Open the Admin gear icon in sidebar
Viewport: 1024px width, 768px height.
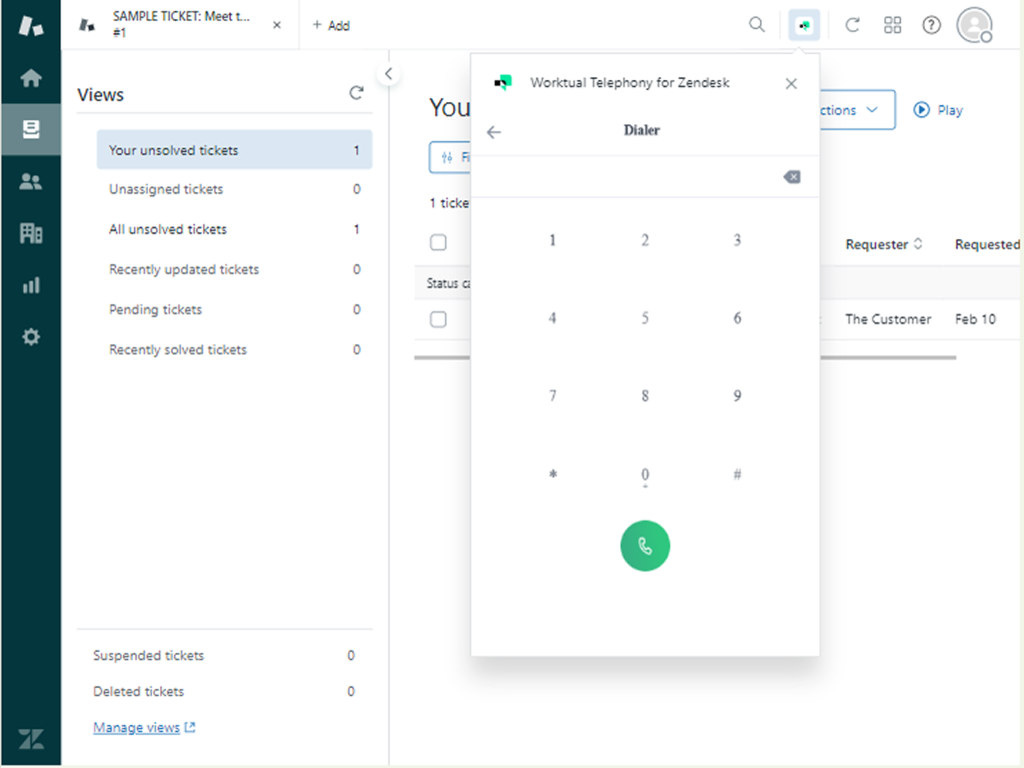click(x=31, y=337)
